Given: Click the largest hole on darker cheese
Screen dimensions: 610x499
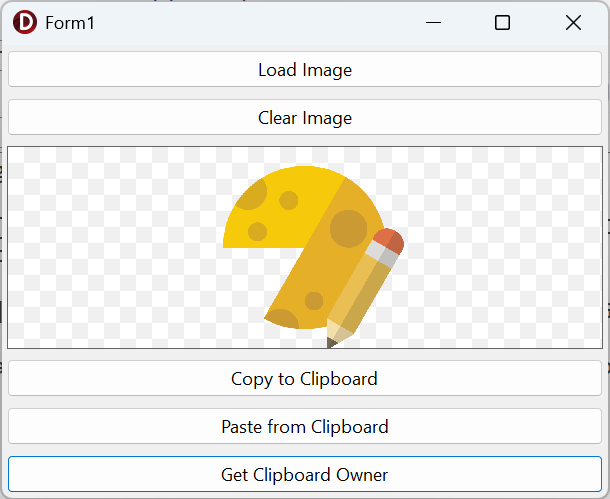Looking at the screenshot, I should 349,229.
